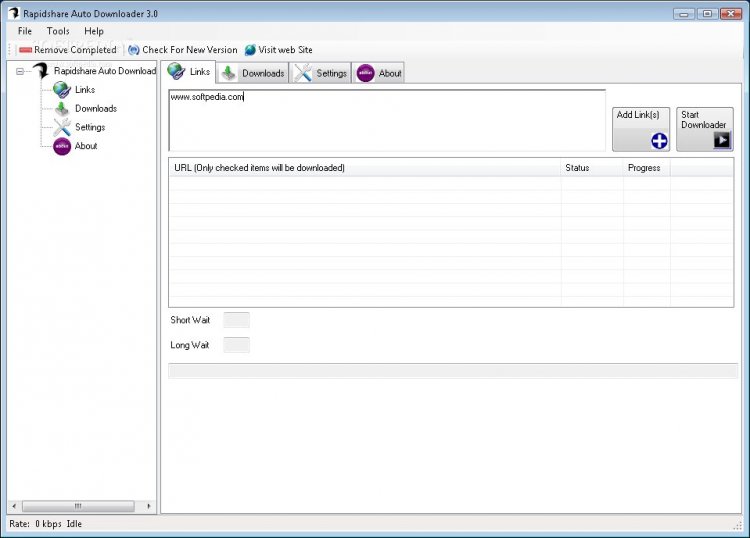Click the '0 kbps' status value

(x=48, y=524)
